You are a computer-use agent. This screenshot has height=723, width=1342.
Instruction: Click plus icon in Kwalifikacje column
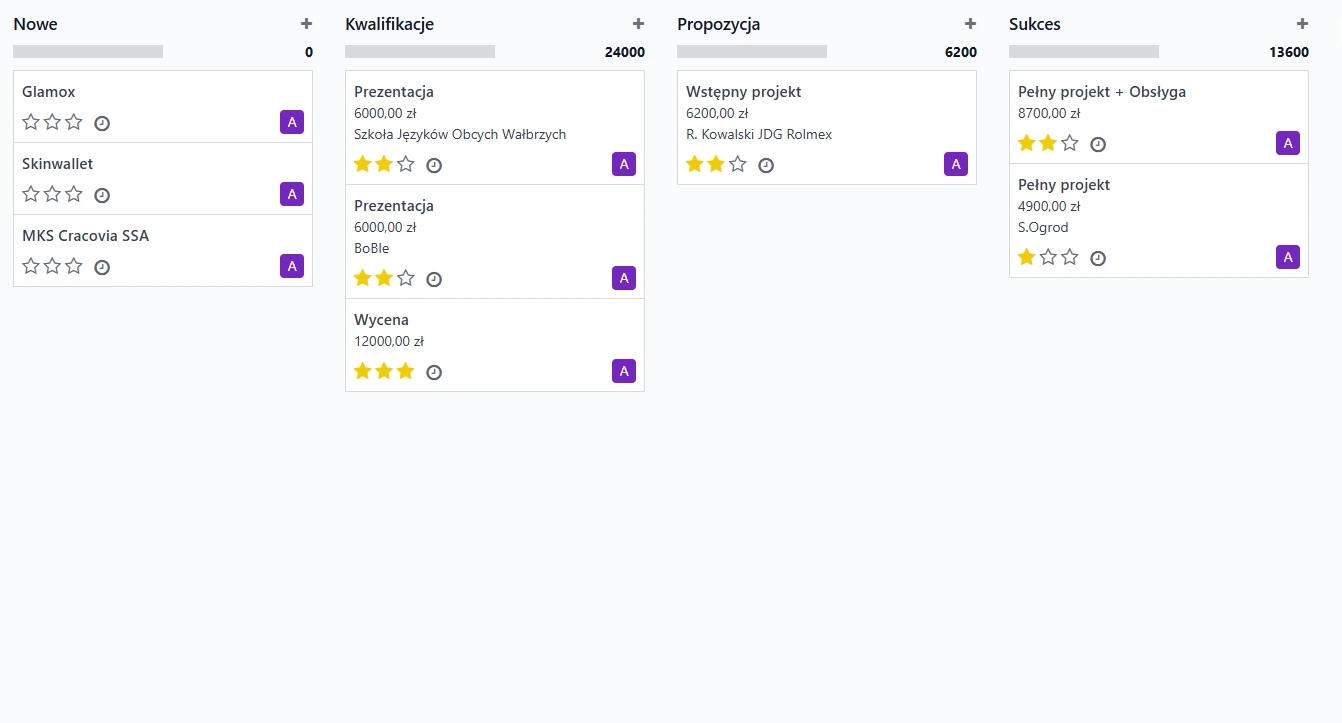638,24
